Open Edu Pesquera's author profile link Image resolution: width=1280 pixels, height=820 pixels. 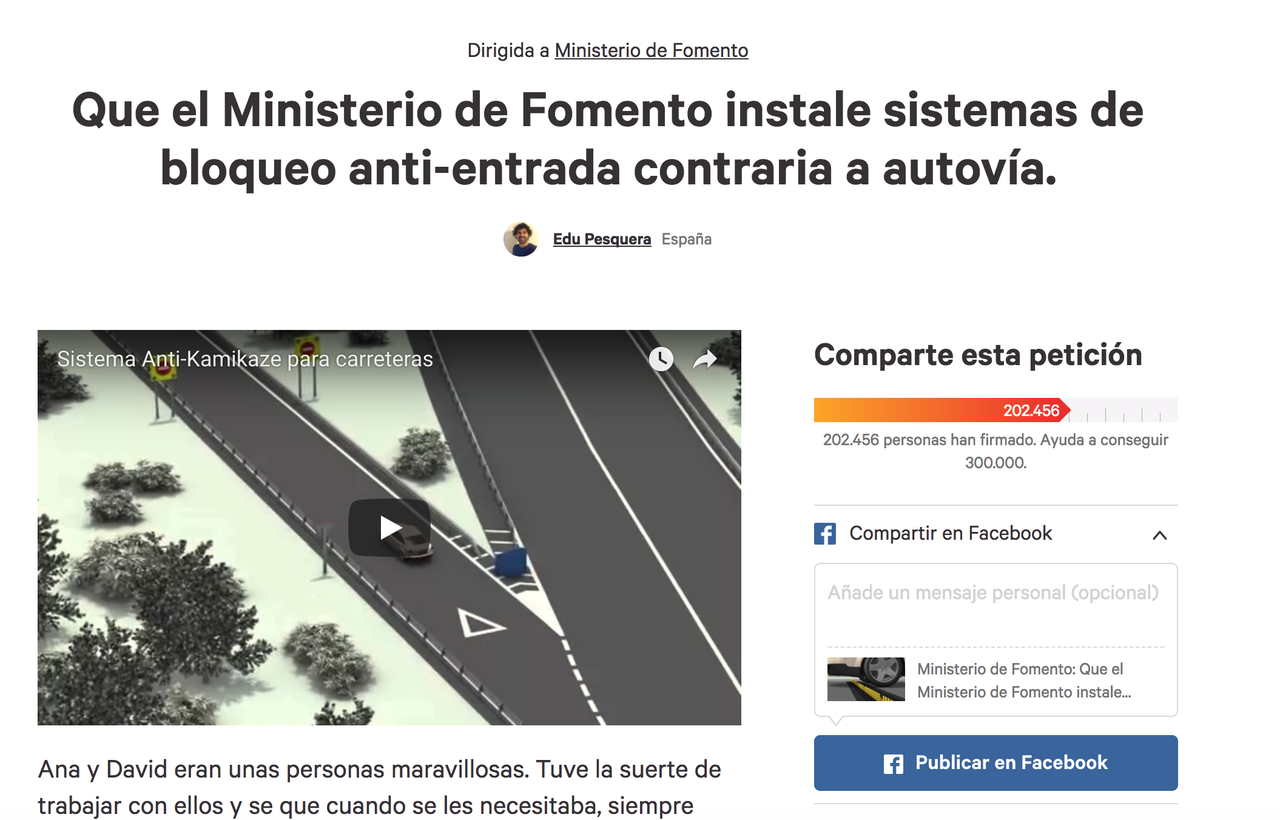coord(602,239)
